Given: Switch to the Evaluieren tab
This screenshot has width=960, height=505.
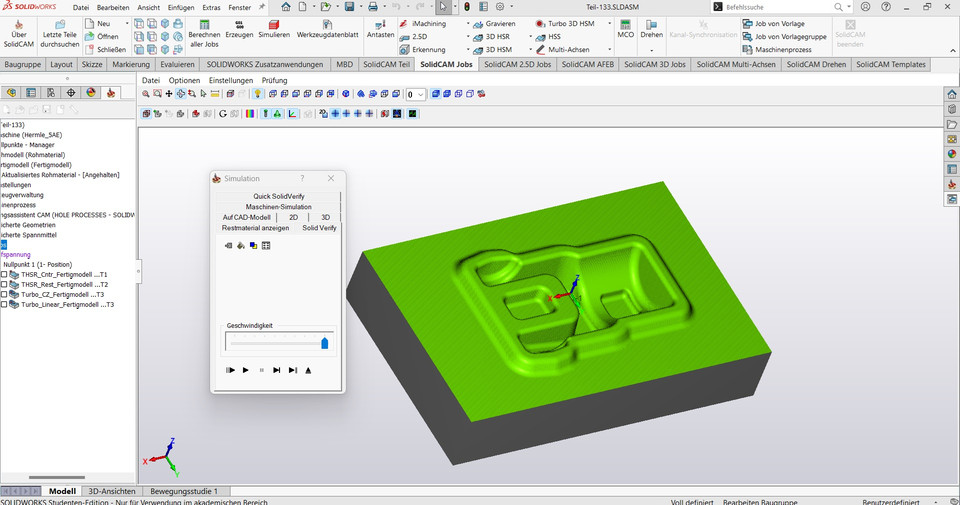Looking at the screenshot, I should (178, 64).
